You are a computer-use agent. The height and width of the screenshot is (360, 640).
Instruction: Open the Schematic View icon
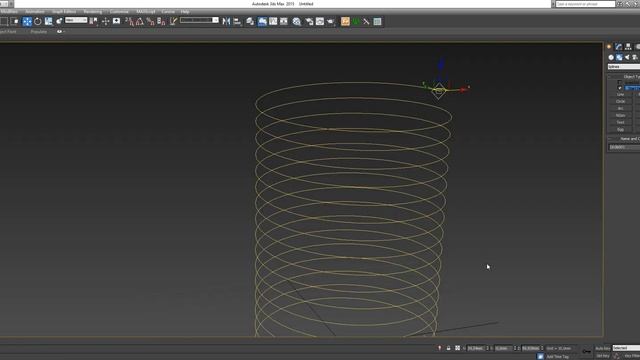pos(284,21)
